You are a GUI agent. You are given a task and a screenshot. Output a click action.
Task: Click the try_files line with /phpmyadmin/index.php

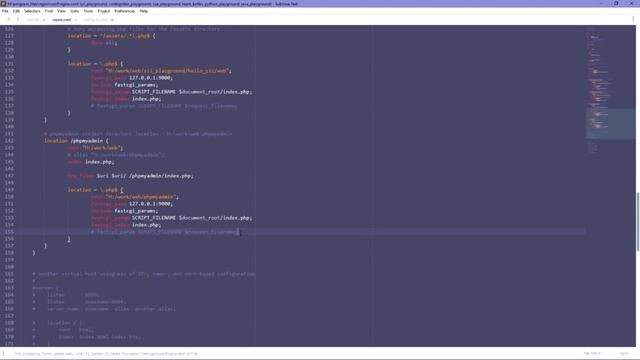131,176
